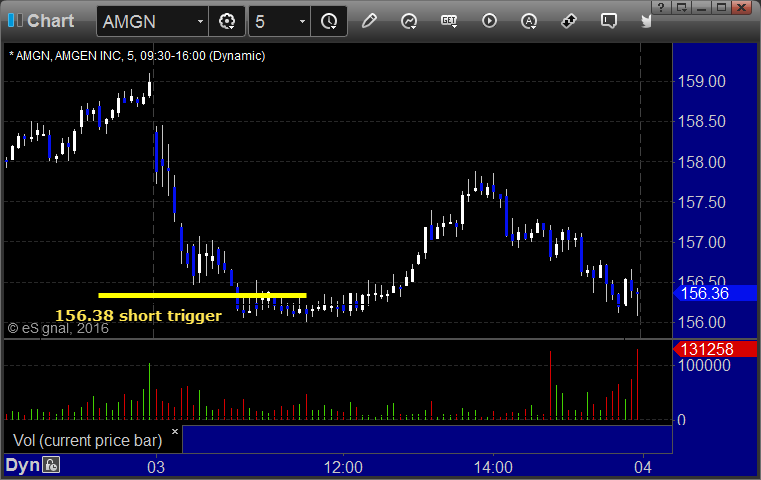Click the trade arrows diamond icon
The width and height of the screenshot is (761, 480).
tap(568, 21)
